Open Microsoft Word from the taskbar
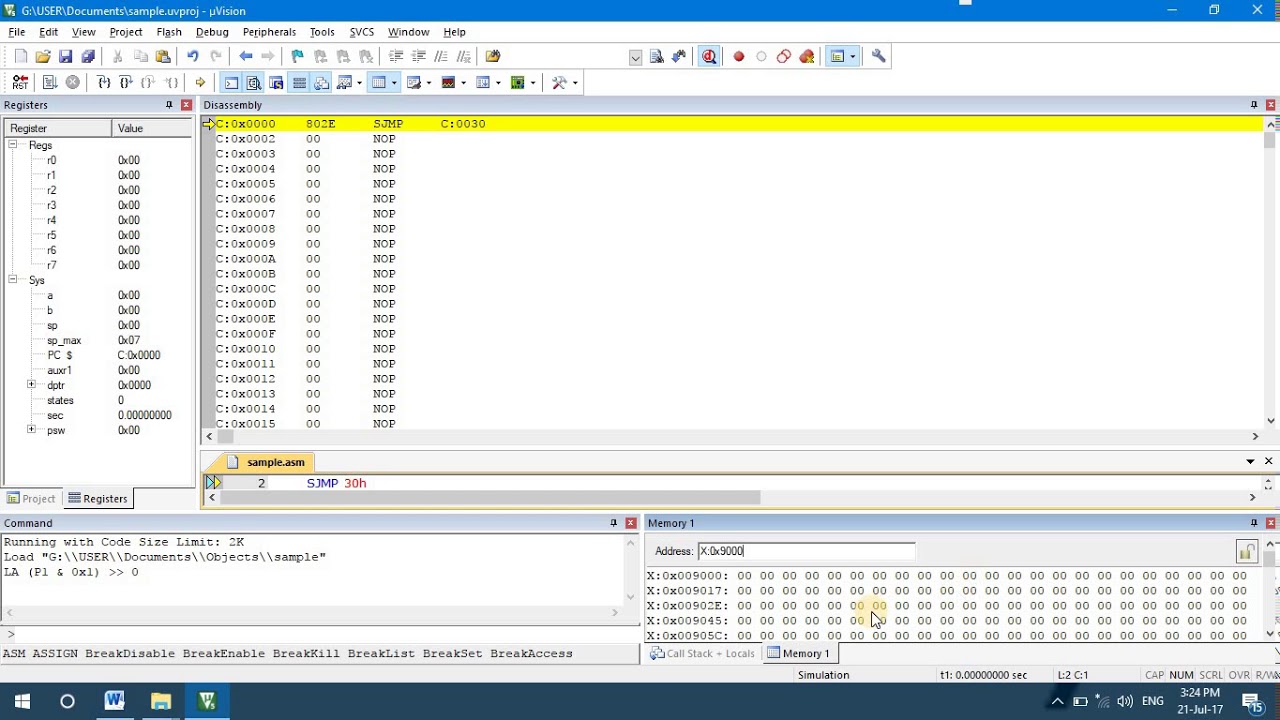This screenshot has width=1280, height=720. pos(114,701)
